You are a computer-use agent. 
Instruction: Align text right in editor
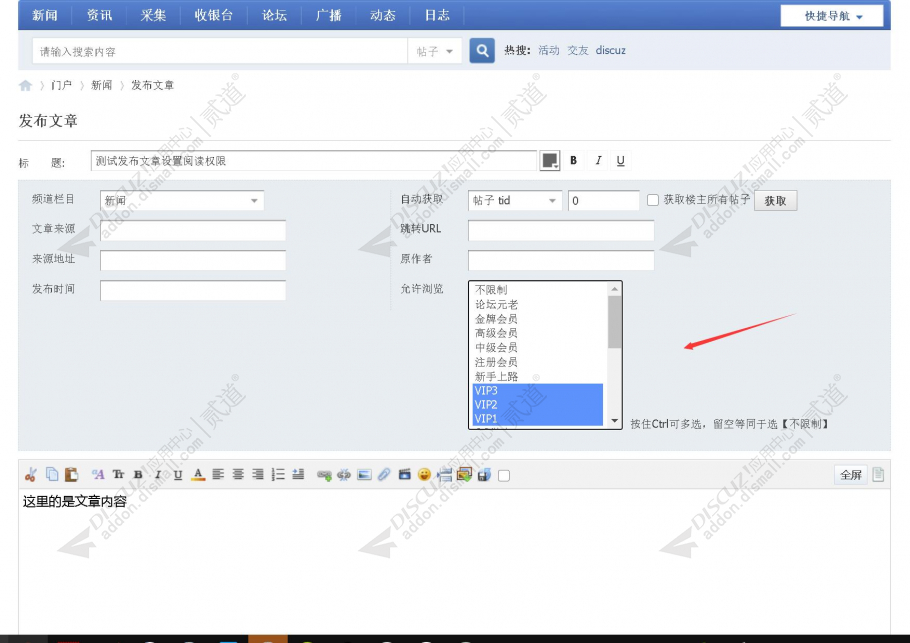coord(258,475)
